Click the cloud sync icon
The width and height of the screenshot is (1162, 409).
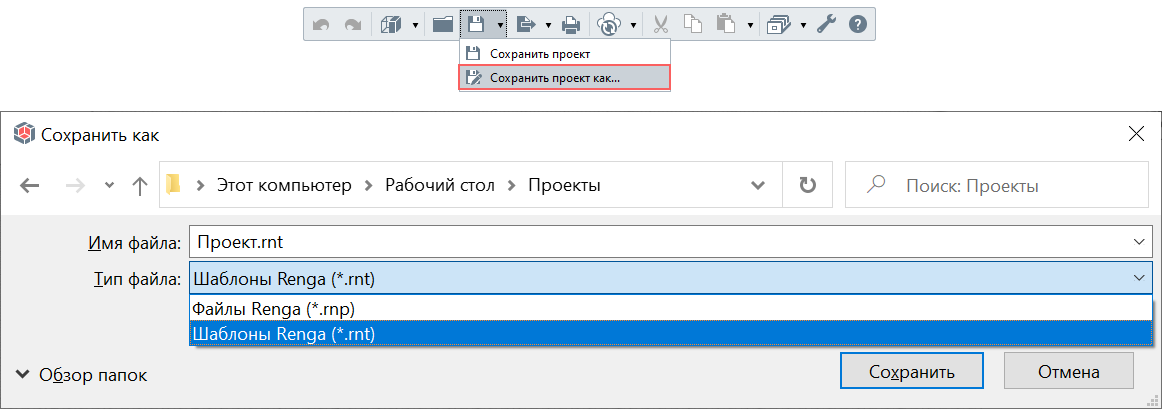tap(609, 24)
